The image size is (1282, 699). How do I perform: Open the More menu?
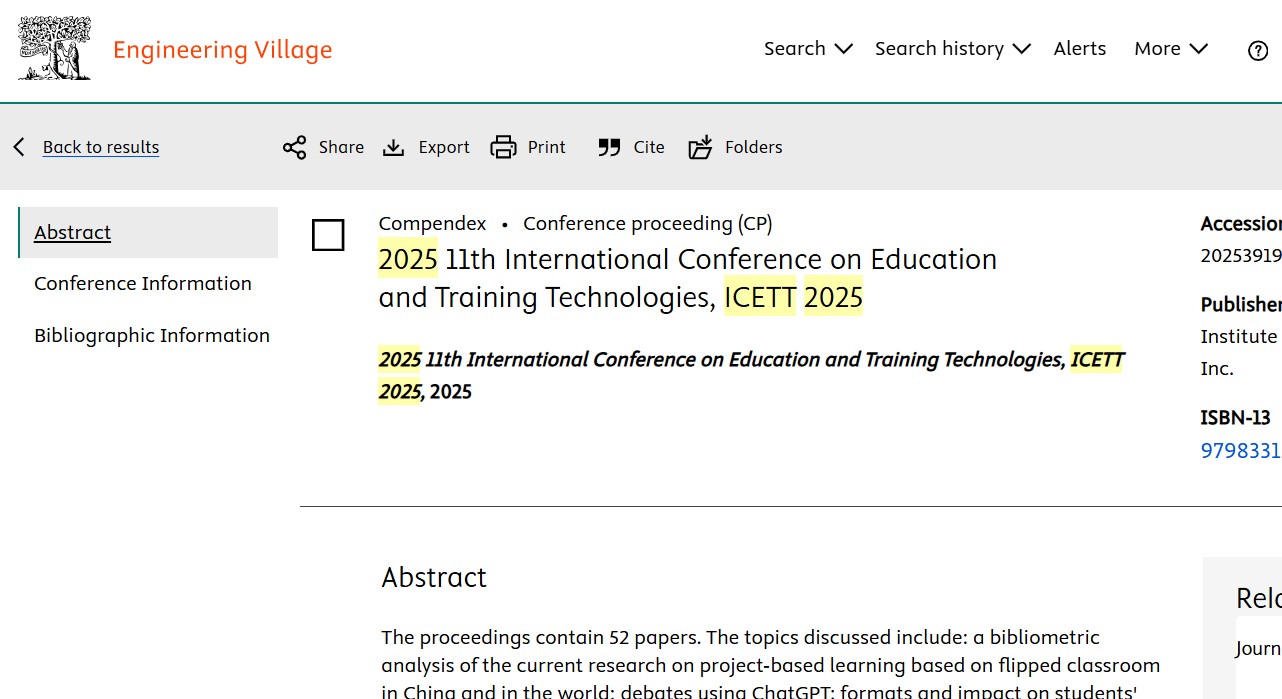(1171, 48)
